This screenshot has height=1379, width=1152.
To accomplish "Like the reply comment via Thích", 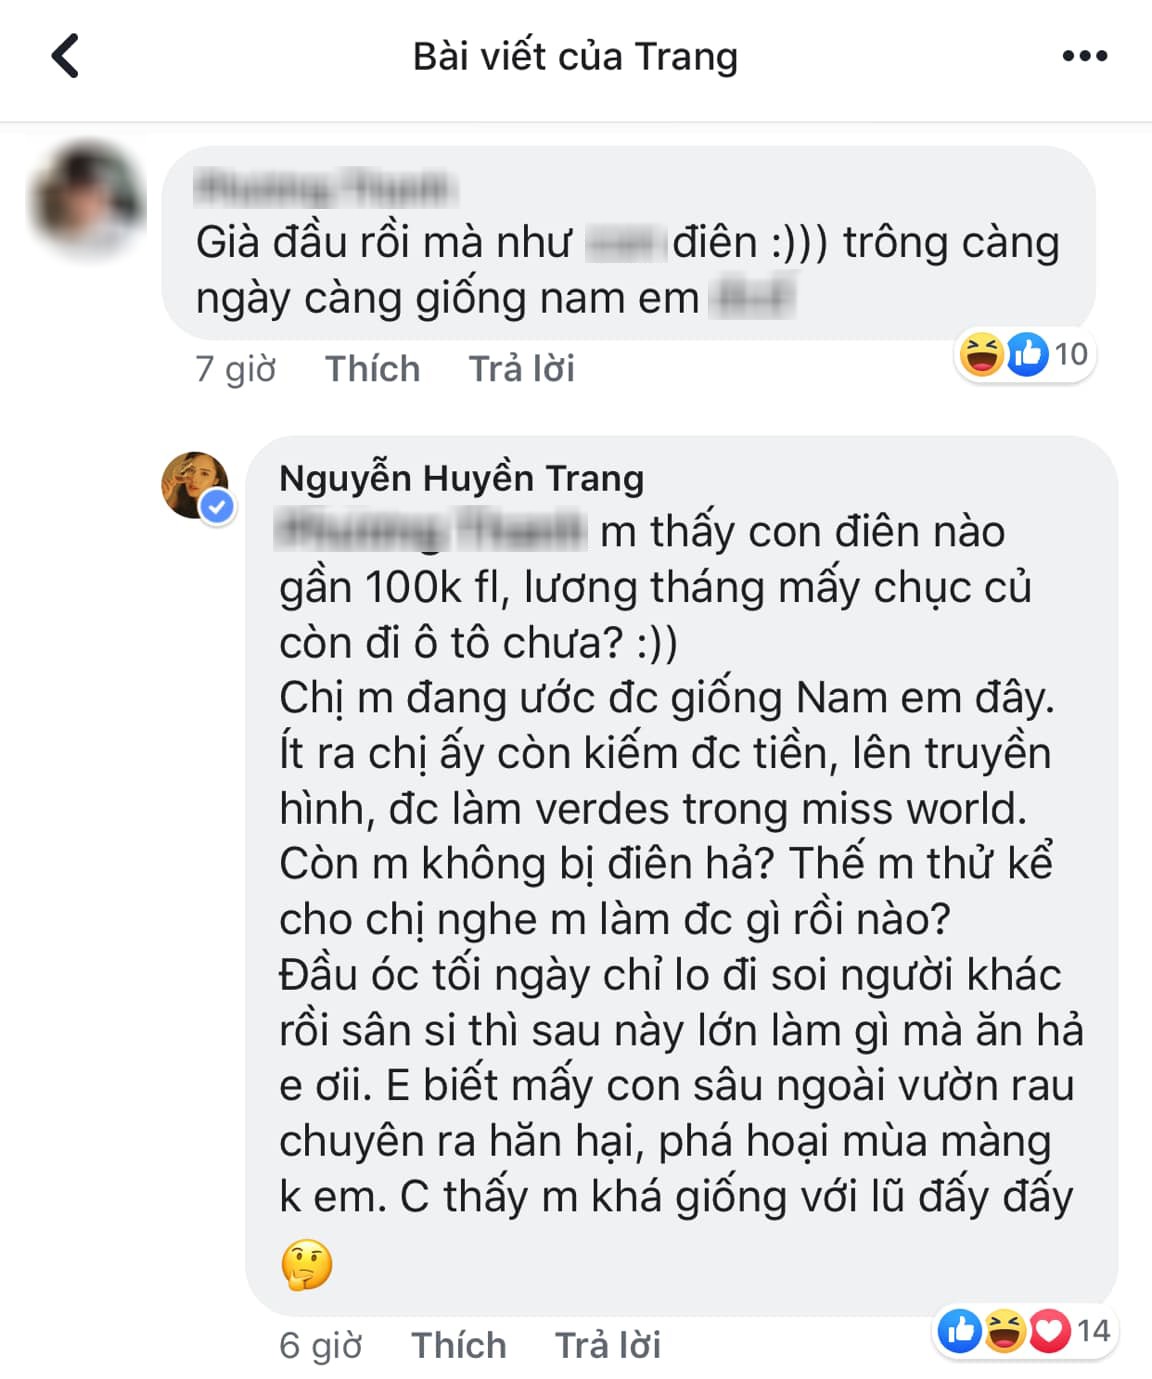I will point(459,1346).
